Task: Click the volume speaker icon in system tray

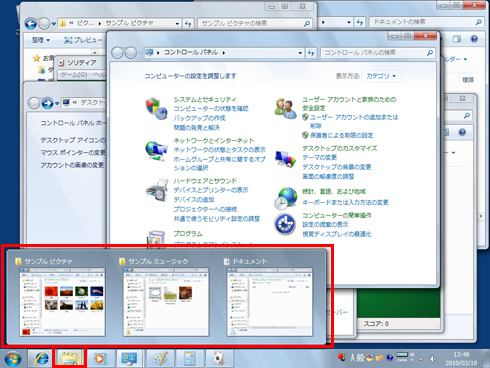Action: 433,359
